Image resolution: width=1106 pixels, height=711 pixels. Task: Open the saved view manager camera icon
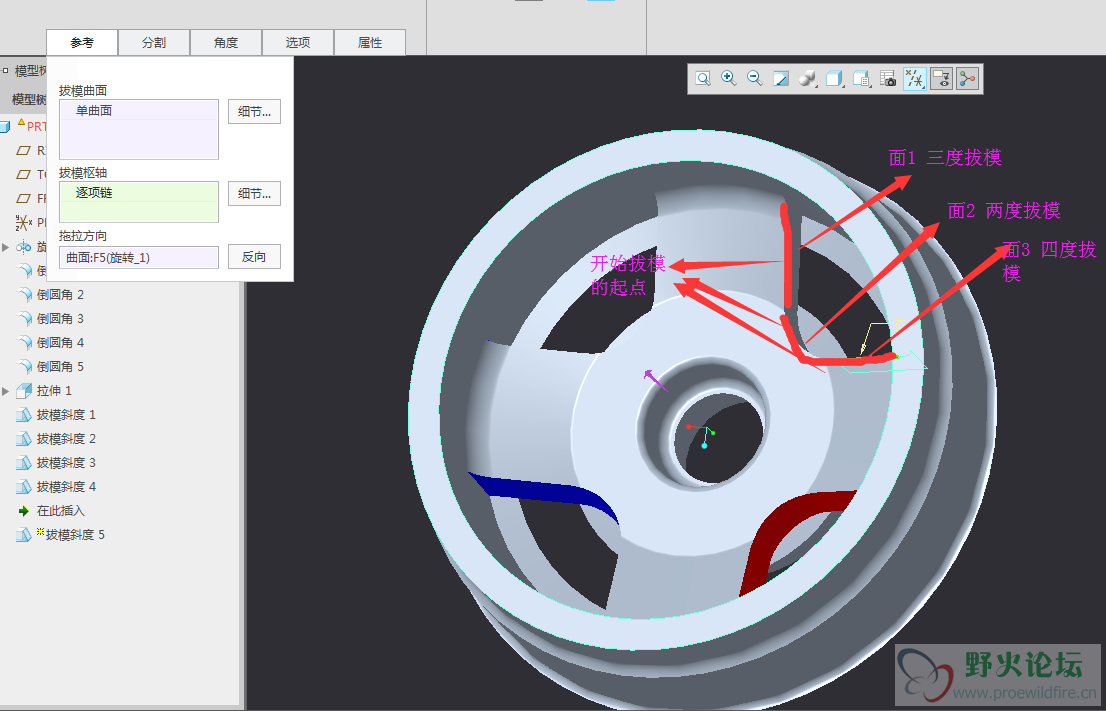pyautogui.click(x=887, y=79)
